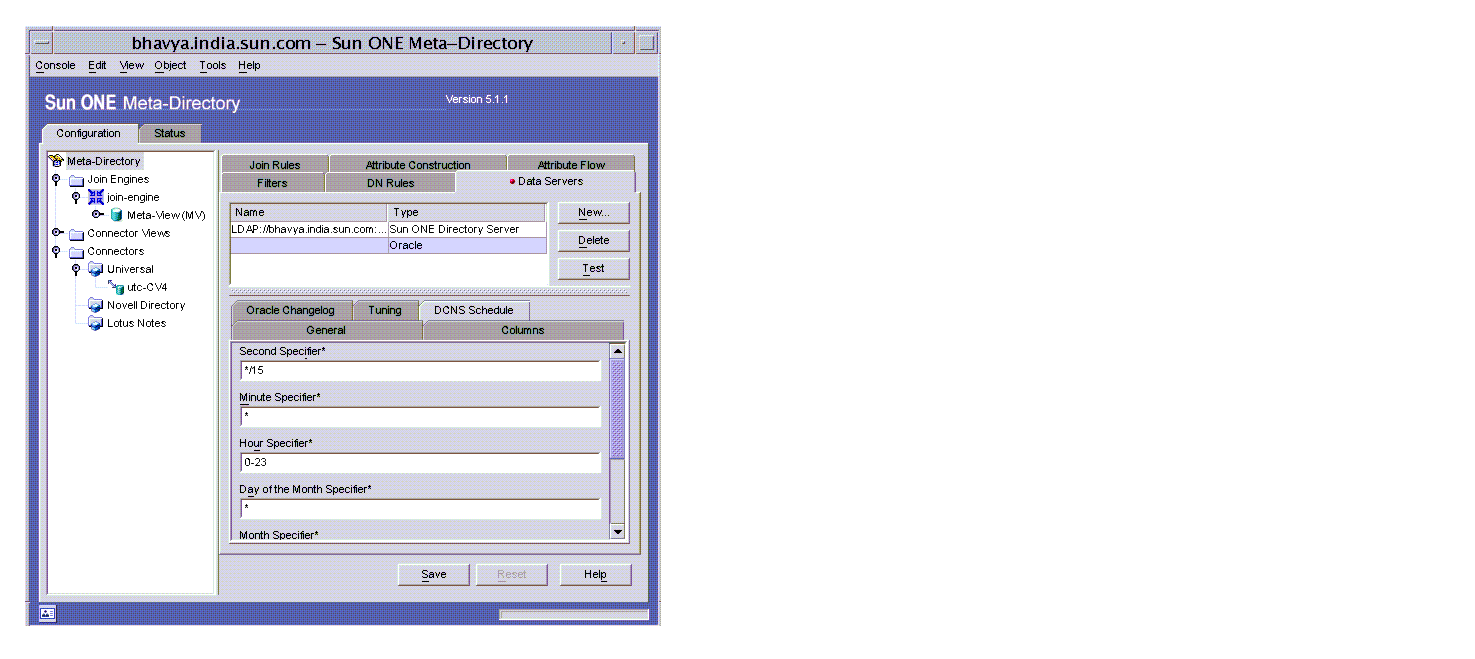Open the Tuning tab
Viewport: 1475px width, 659px height.
385,311
